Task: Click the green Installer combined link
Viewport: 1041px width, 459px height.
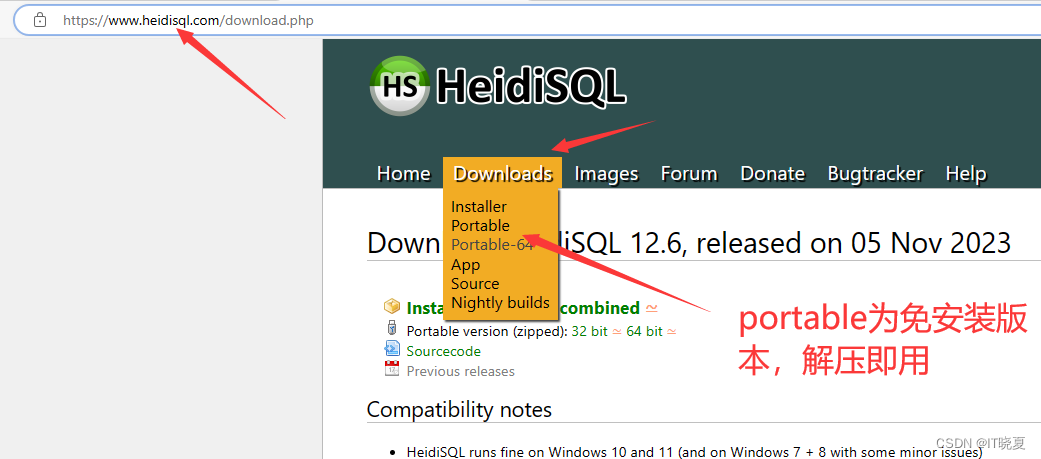Action: click(522, 308)
